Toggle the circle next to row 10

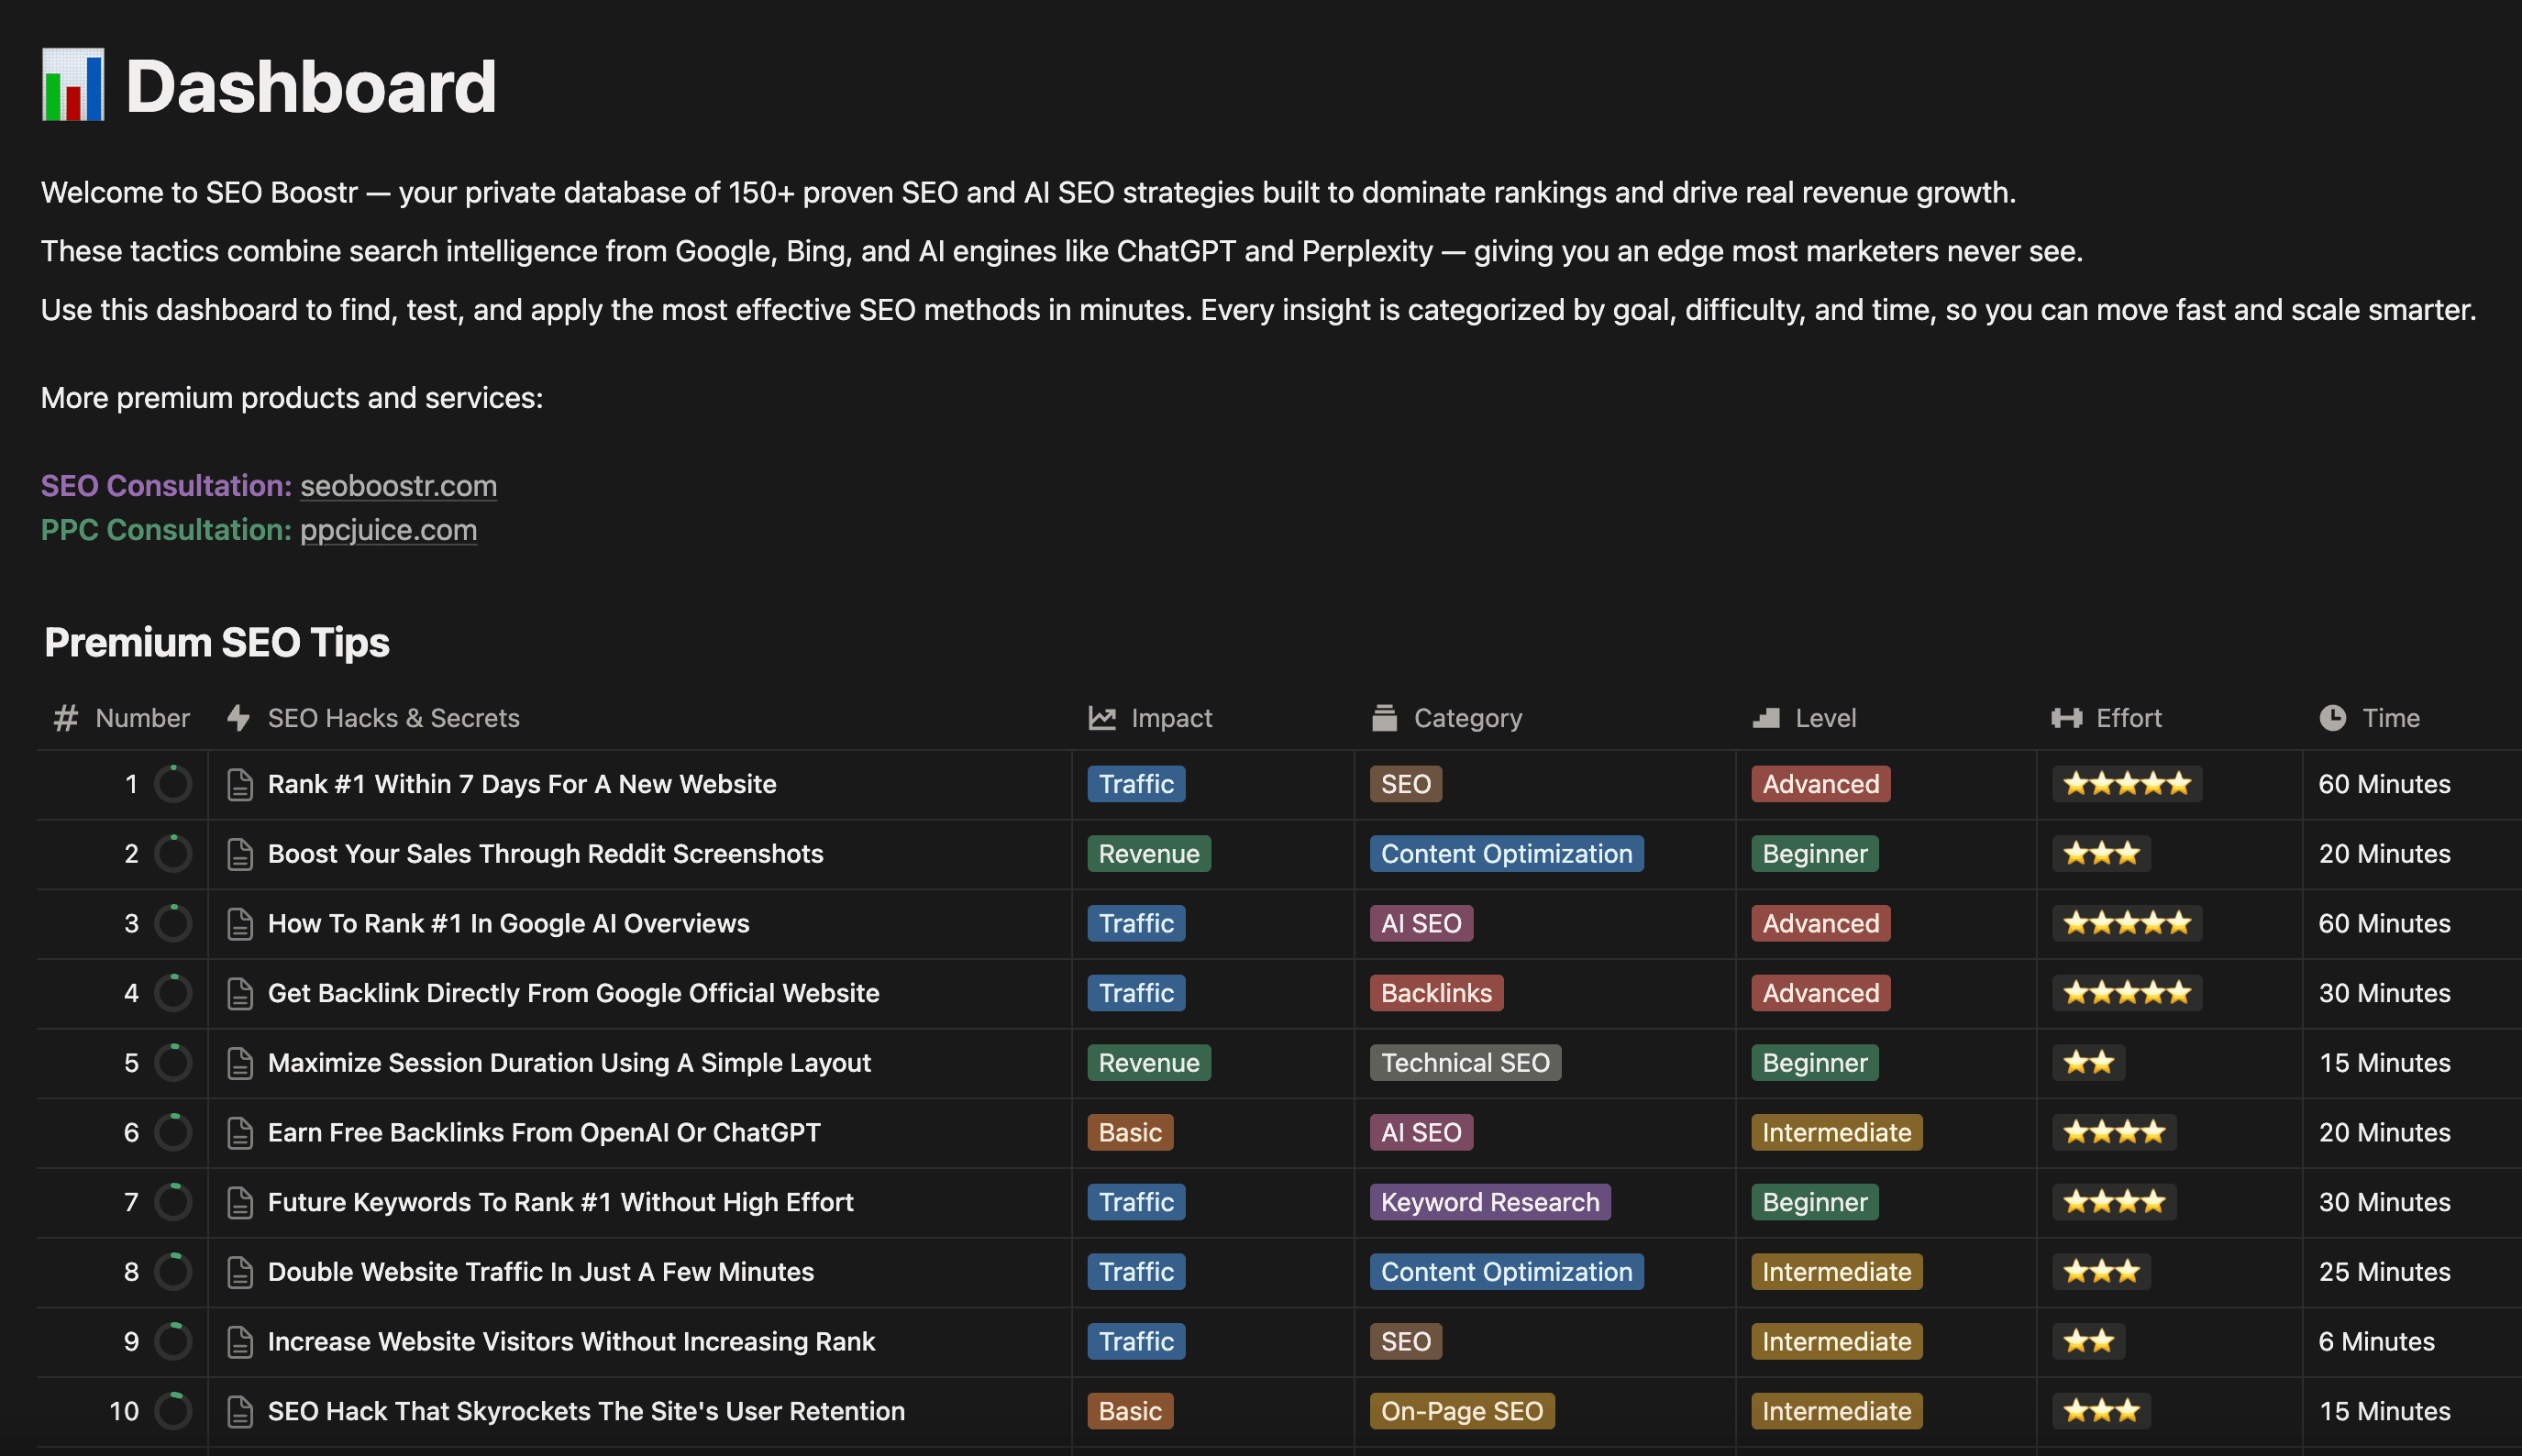click(173, 1411)
